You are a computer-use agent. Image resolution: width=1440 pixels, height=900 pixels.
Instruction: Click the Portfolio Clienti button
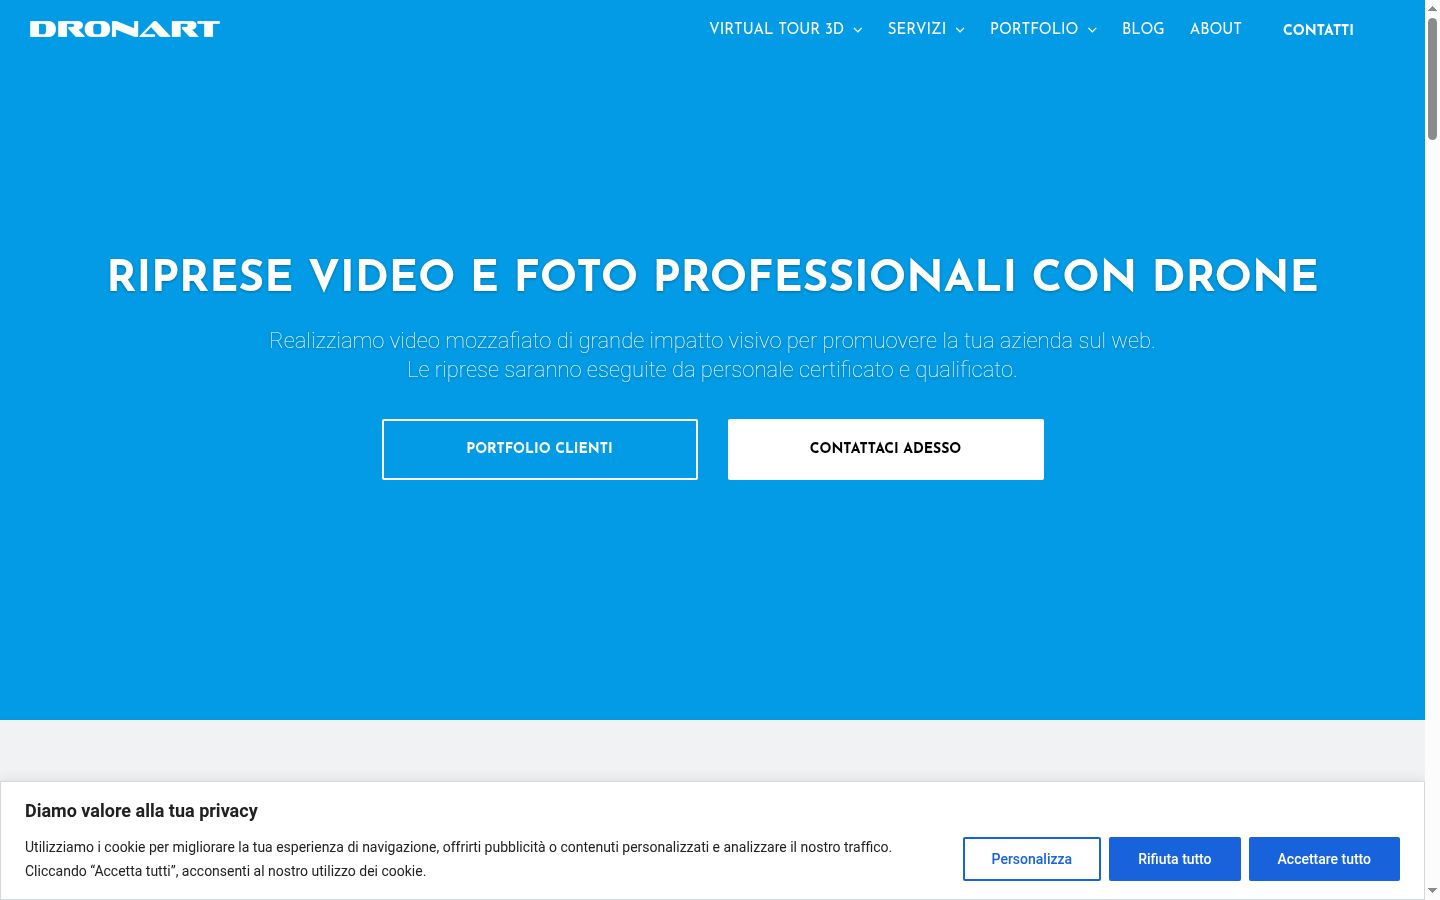point(540,449)
